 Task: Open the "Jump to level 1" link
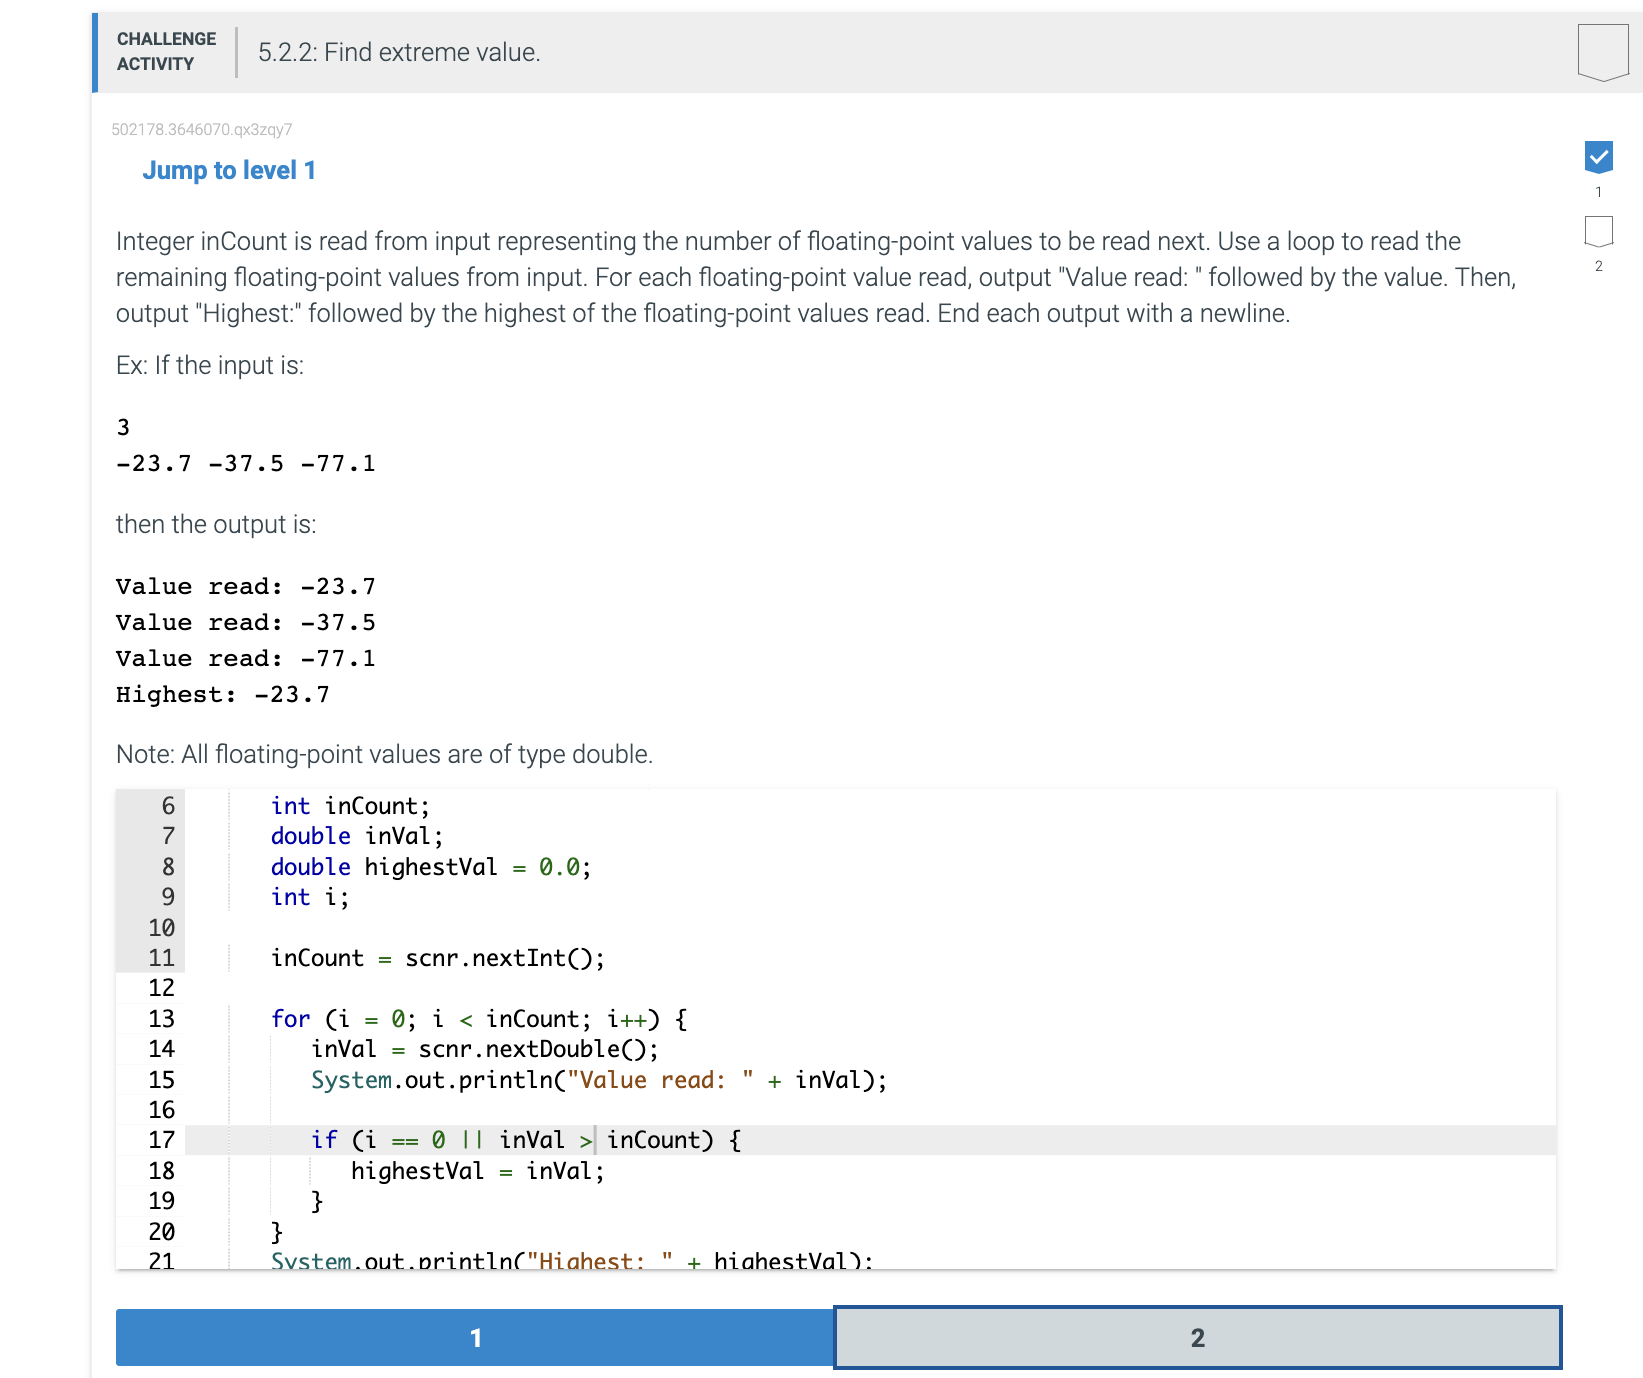(x=229, y=170)
